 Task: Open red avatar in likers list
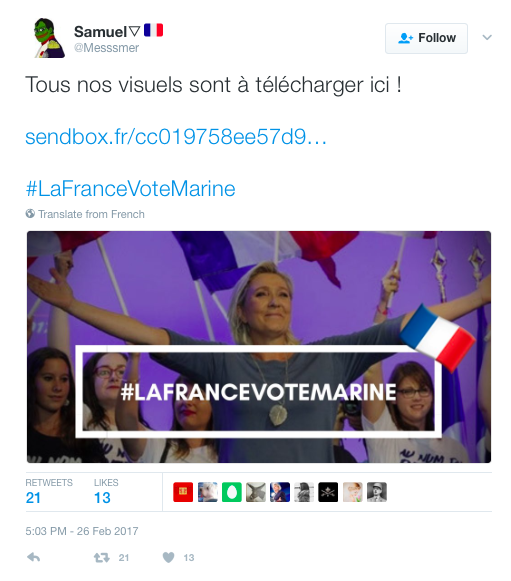point(183,492)
